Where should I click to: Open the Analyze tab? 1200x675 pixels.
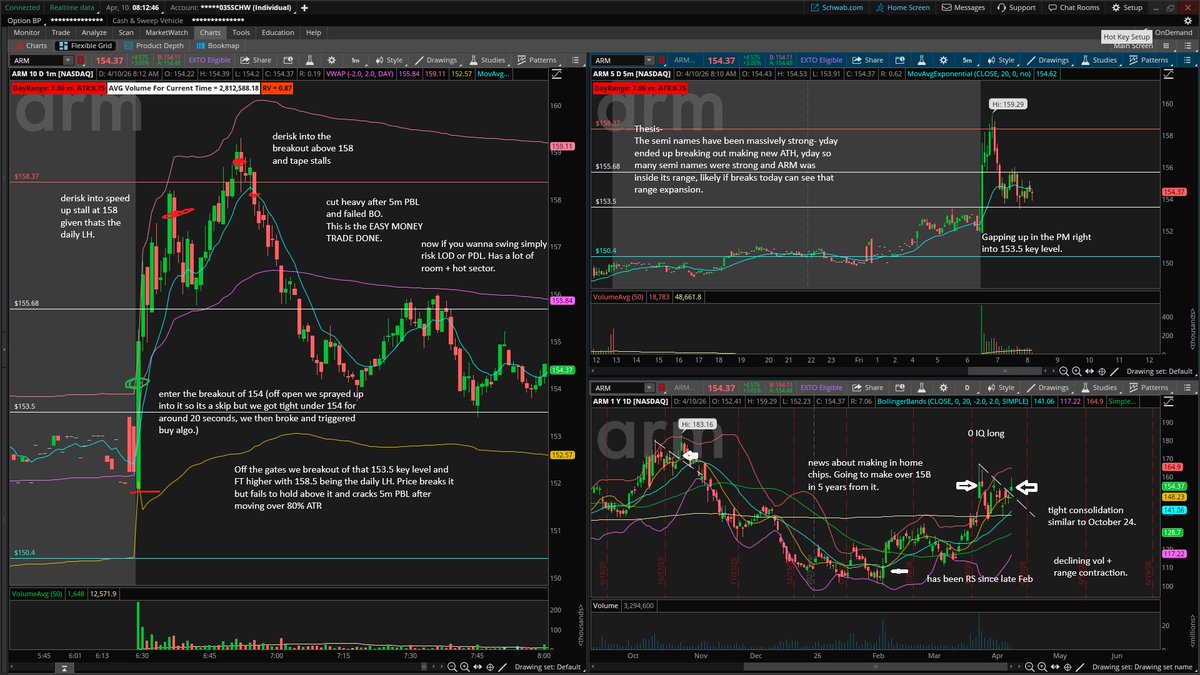tap(94, 33)
